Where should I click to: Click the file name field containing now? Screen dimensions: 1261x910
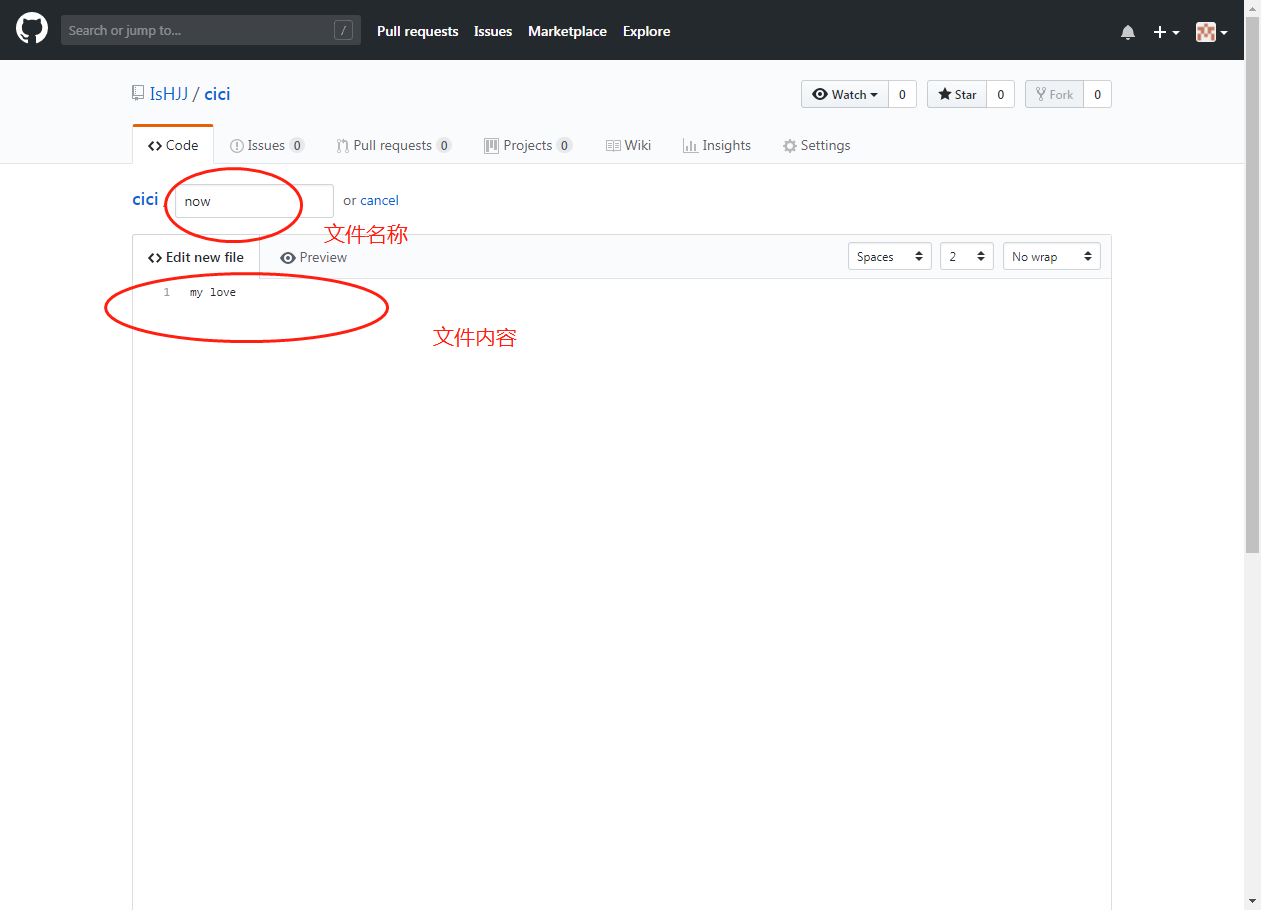point(254,201)
